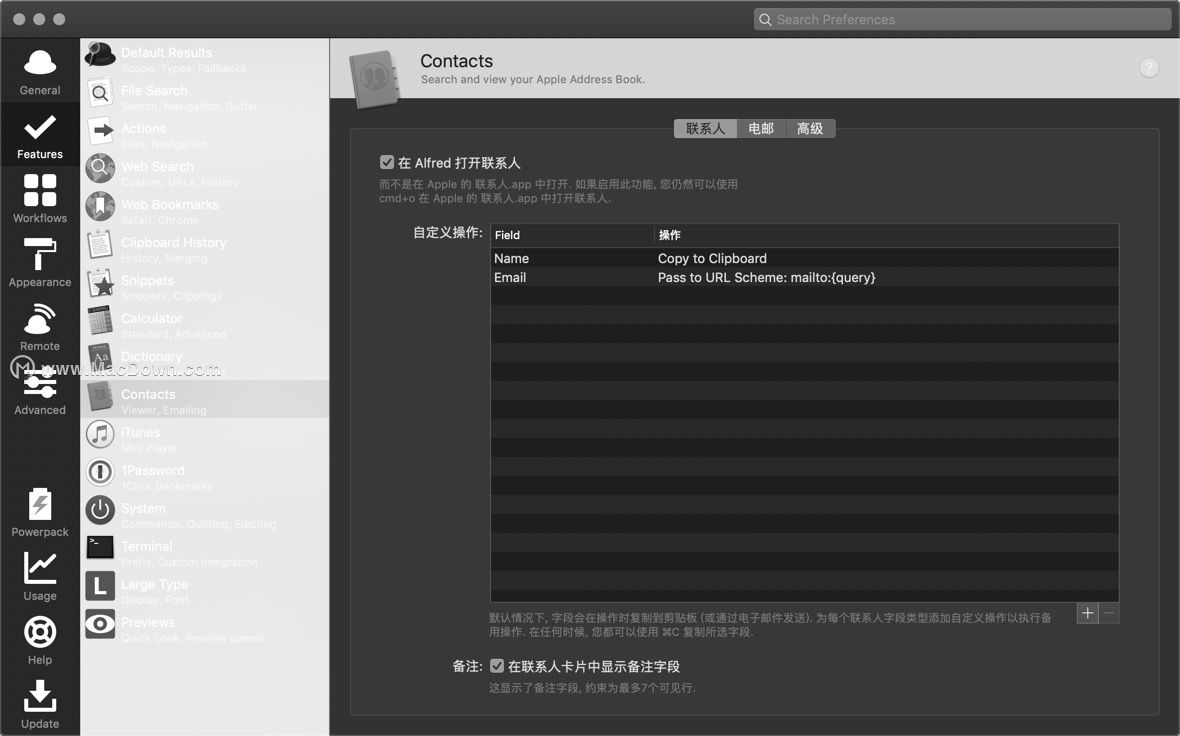Screen dimensions: 1180x736
Task: Open Web Search feature settings
Action: point(205,172)
